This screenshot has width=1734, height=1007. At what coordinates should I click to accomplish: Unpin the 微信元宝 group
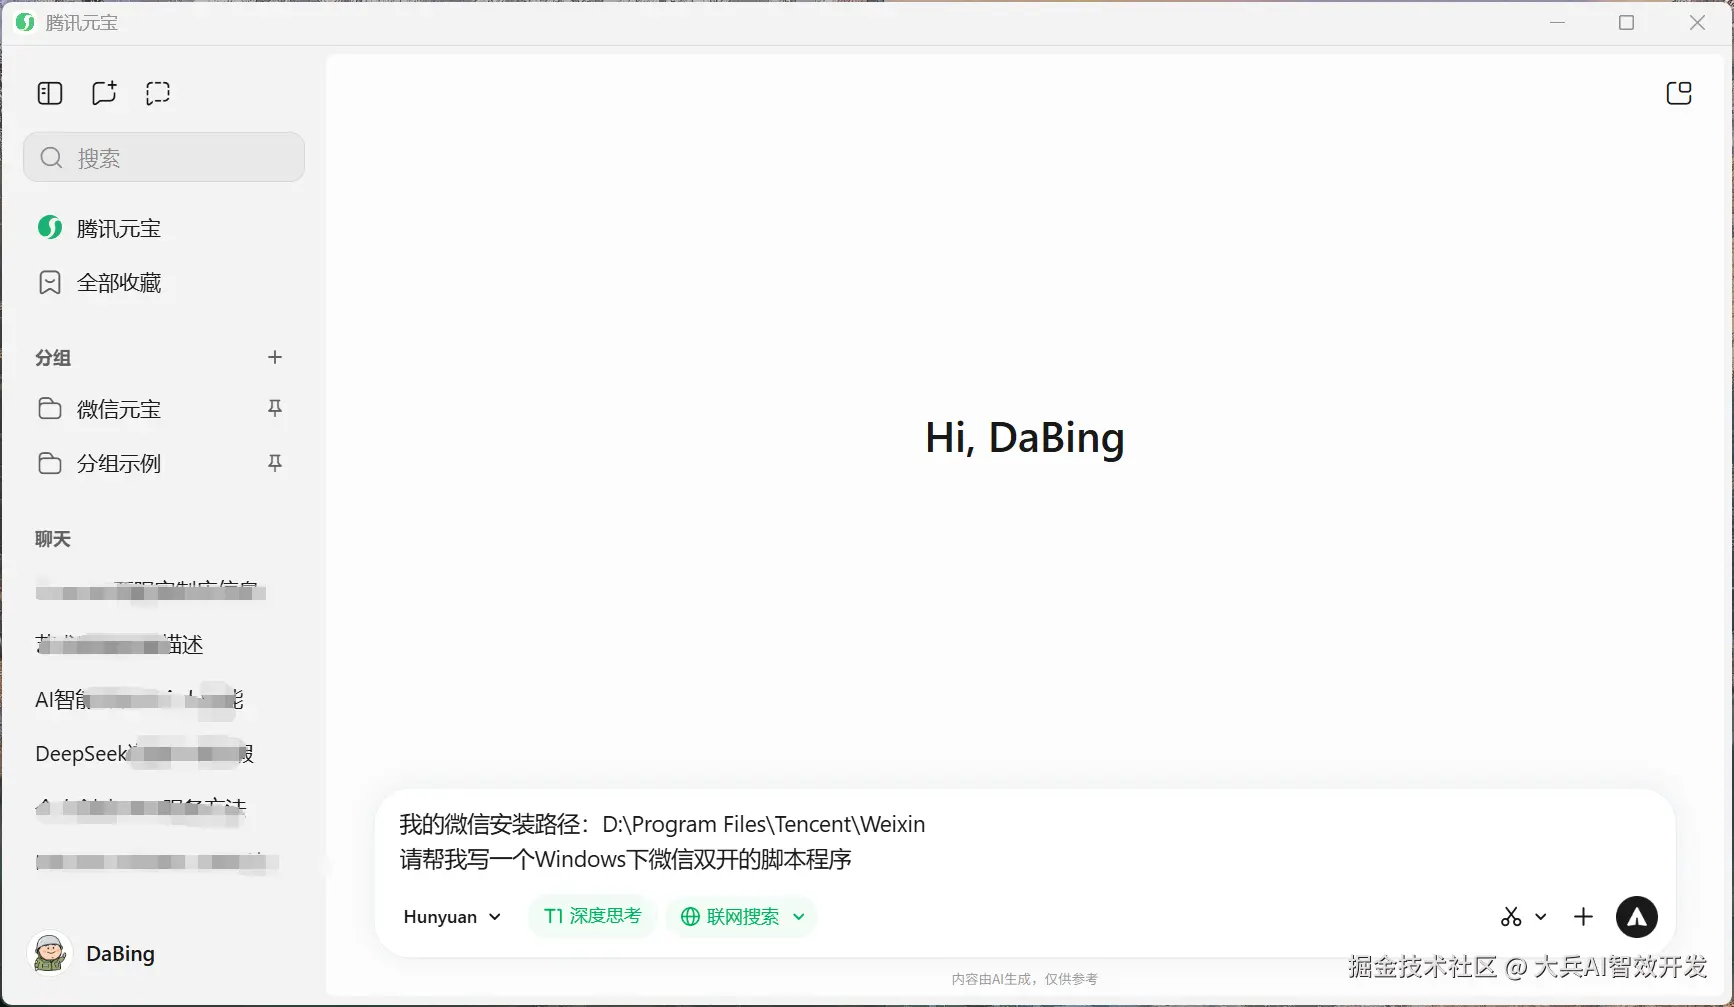(275, 408)
